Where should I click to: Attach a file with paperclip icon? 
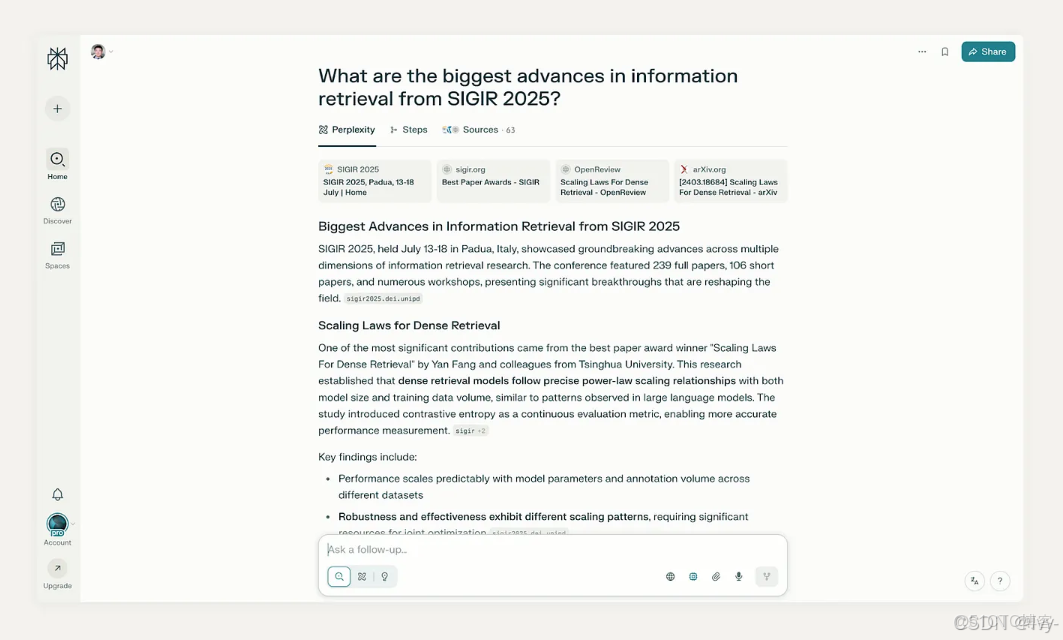[716, 576]
